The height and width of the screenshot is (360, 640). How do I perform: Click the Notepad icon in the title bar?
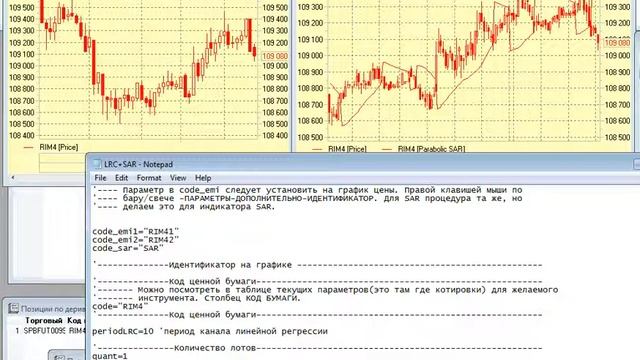tap(97, 164)
